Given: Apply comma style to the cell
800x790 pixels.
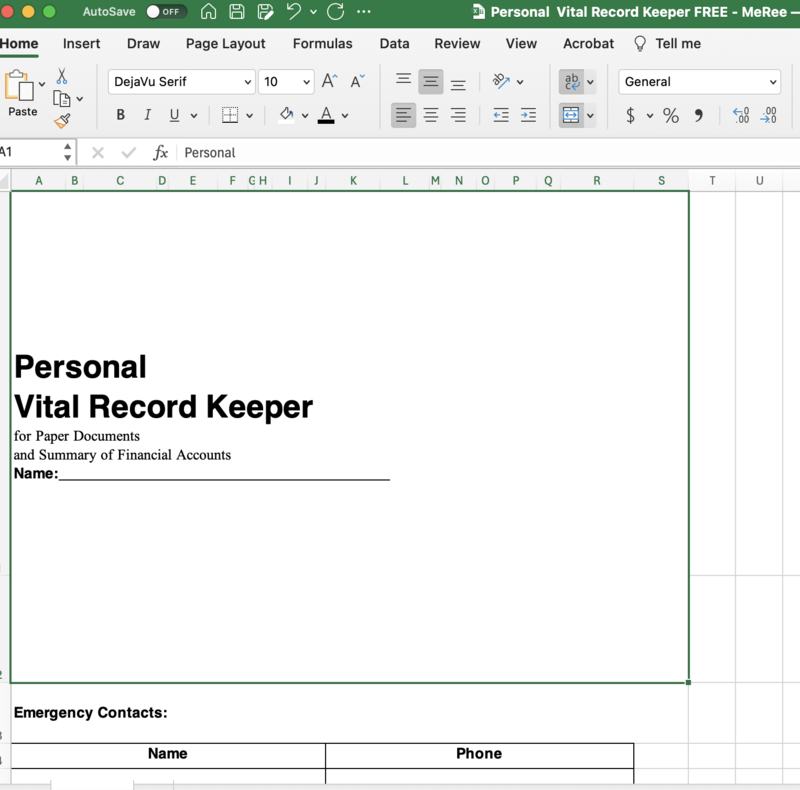Looking at the screenshot, I should pyautogui.click(x=698, y=115).
